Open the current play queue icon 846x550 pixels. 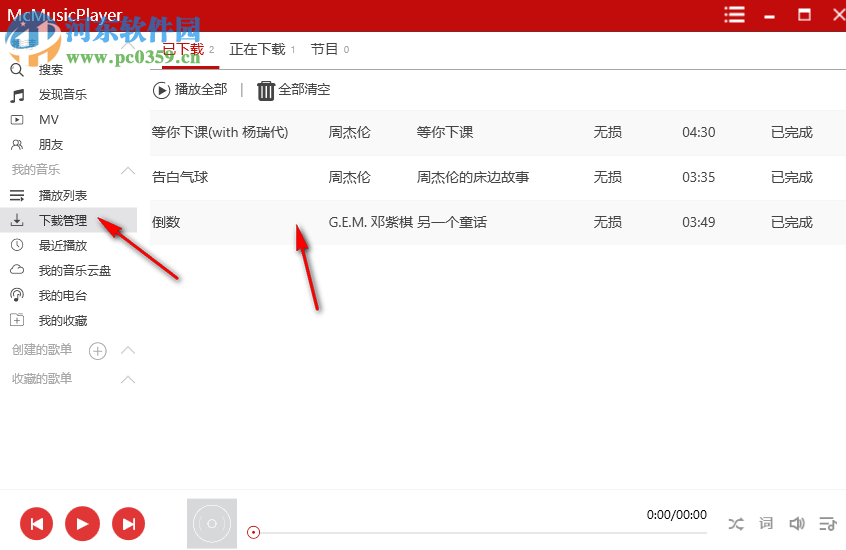(828, 523)
